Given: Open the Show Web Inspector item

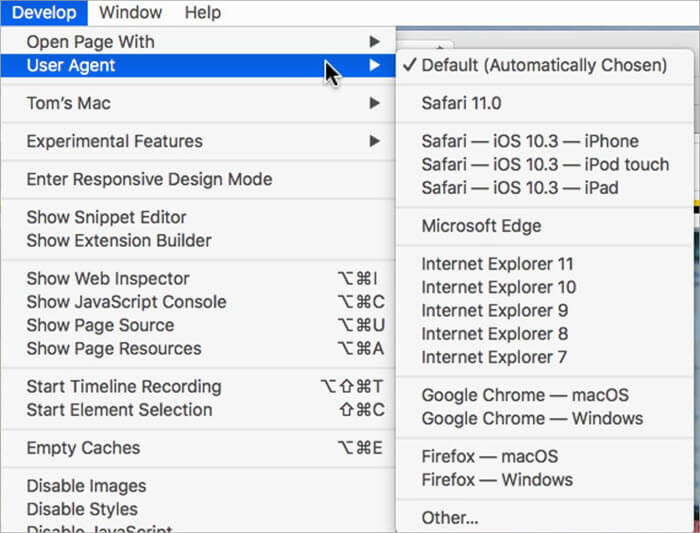Looking at the screenshot, I should 108,279.
